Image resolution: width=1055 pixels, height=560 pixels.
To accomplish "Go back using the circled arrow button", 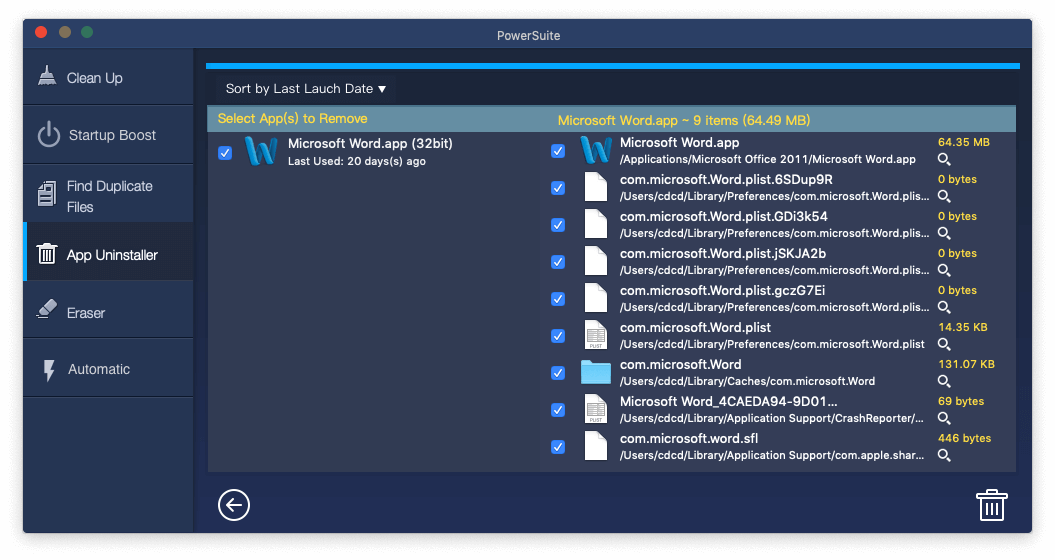I will [x=234, y=505].
